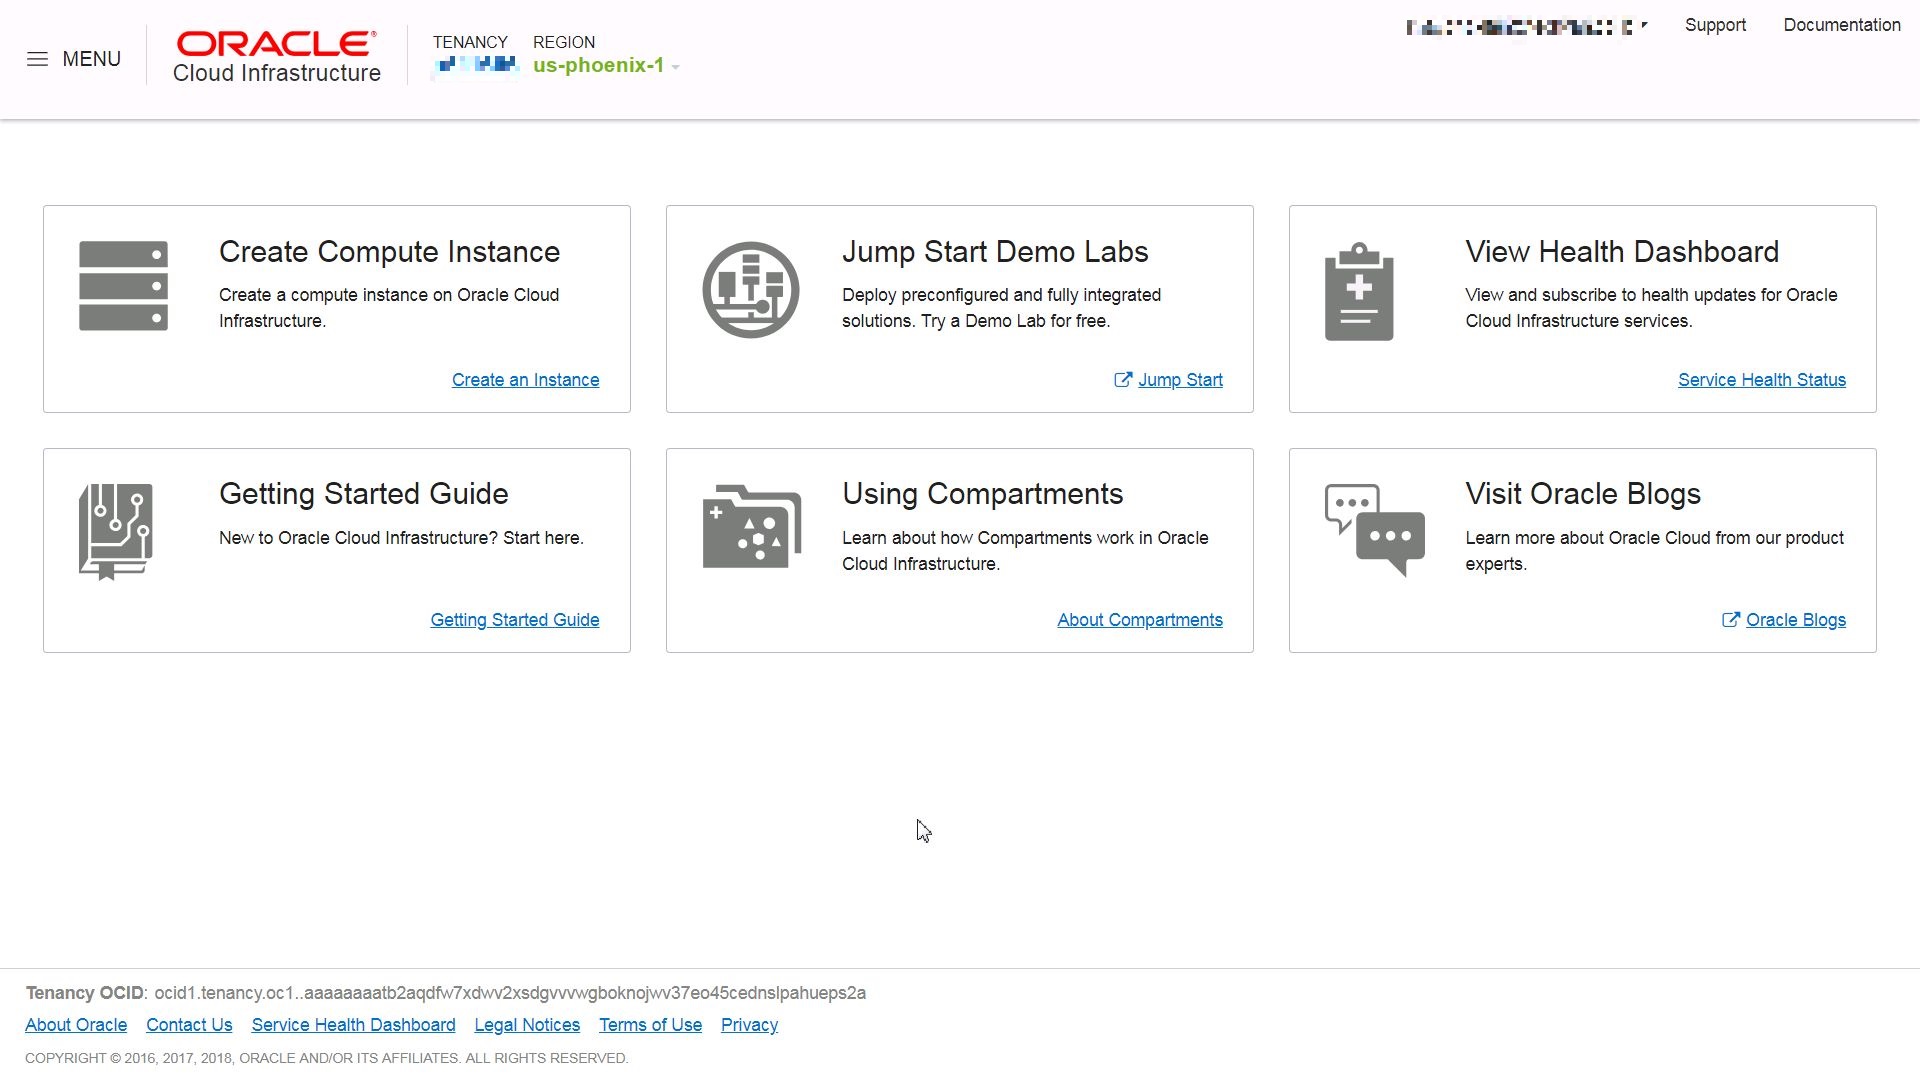Open the Documentation menu item
Image resolution: width=1920 pixels, height=1080 pixels.
pos(1842,25)
